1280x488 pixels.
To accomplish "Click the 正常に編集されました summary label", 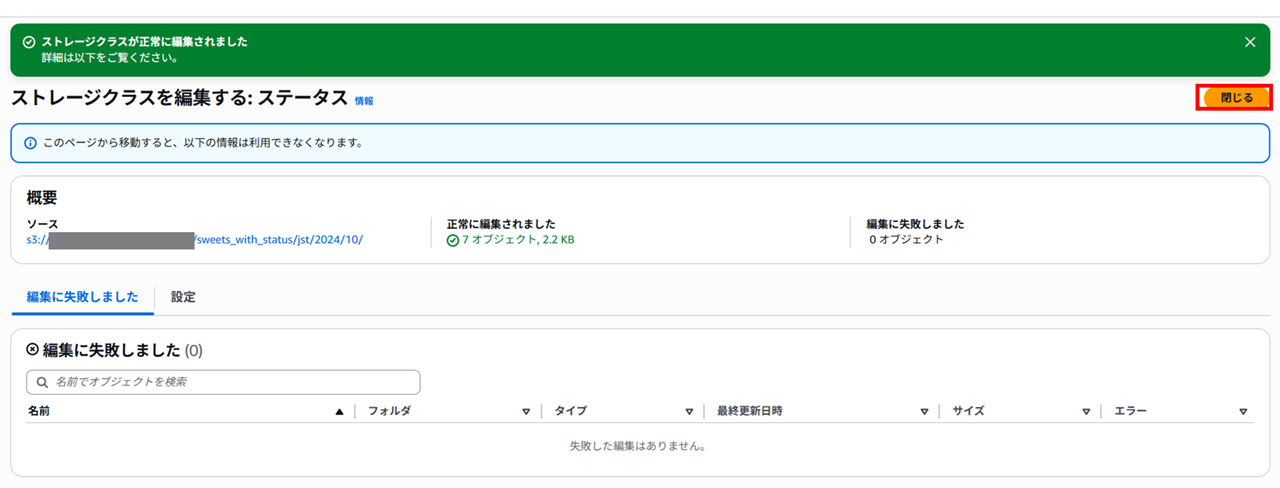I will click(x=501, y=224).
